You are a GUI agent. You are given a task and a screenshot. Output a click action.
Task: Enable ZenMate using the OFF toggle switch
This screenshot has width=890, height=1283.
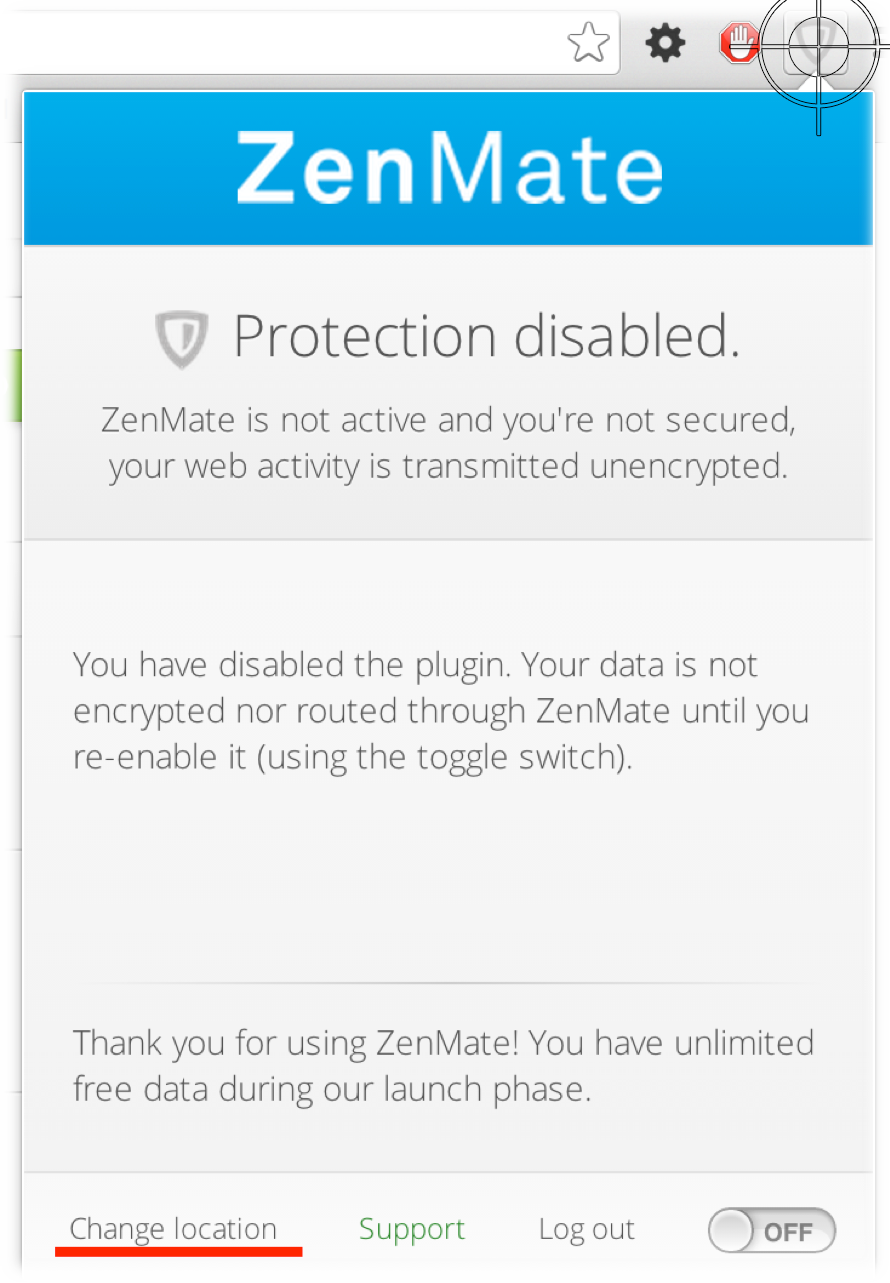(771, 1231)
